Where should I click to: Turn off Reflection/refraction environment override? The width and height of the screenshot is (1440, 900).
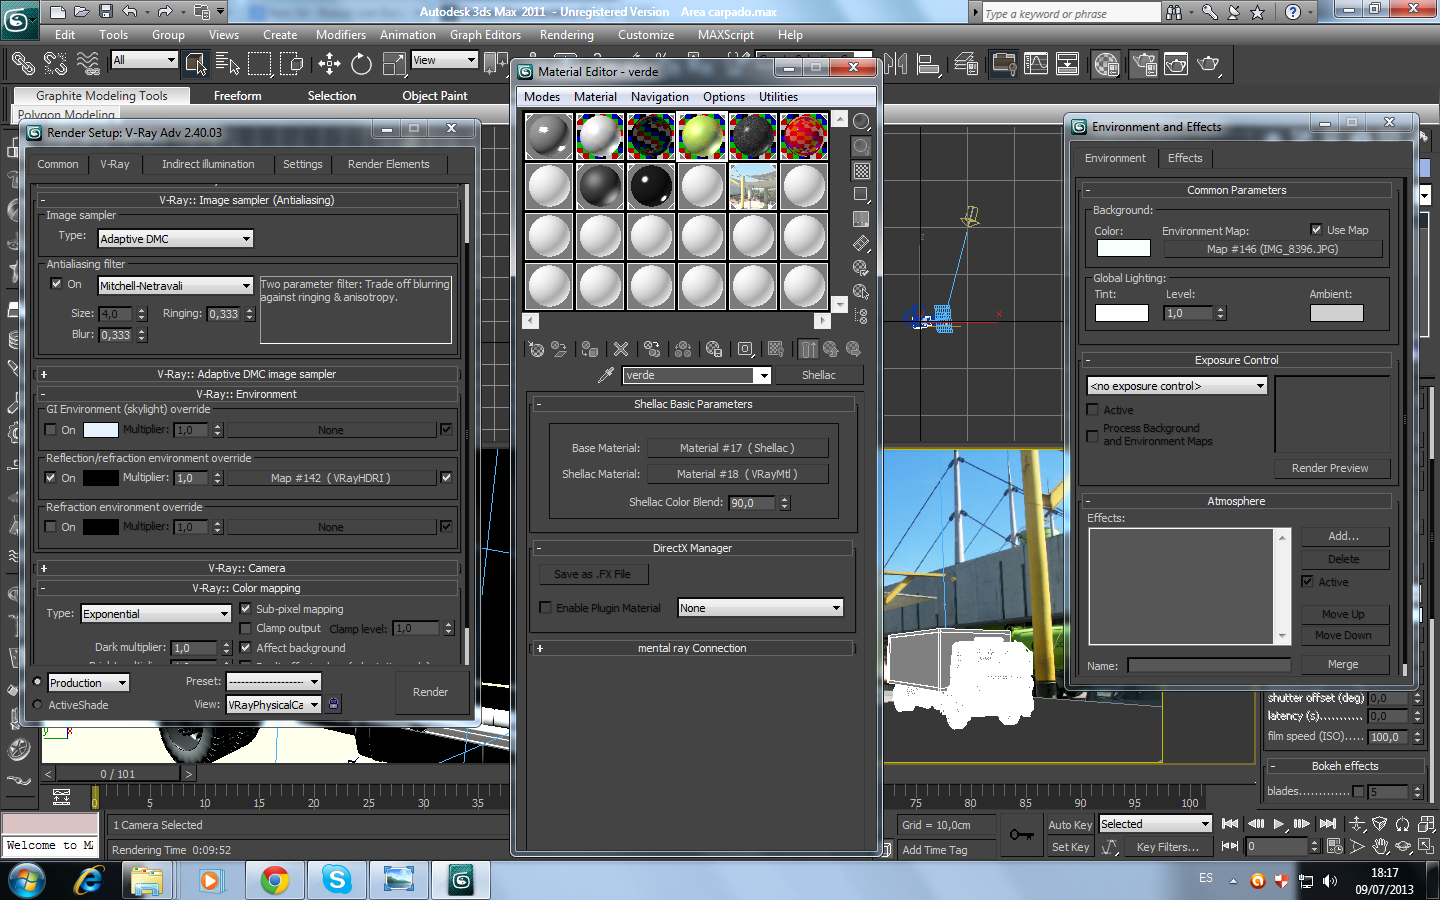[x=51, y=478]
